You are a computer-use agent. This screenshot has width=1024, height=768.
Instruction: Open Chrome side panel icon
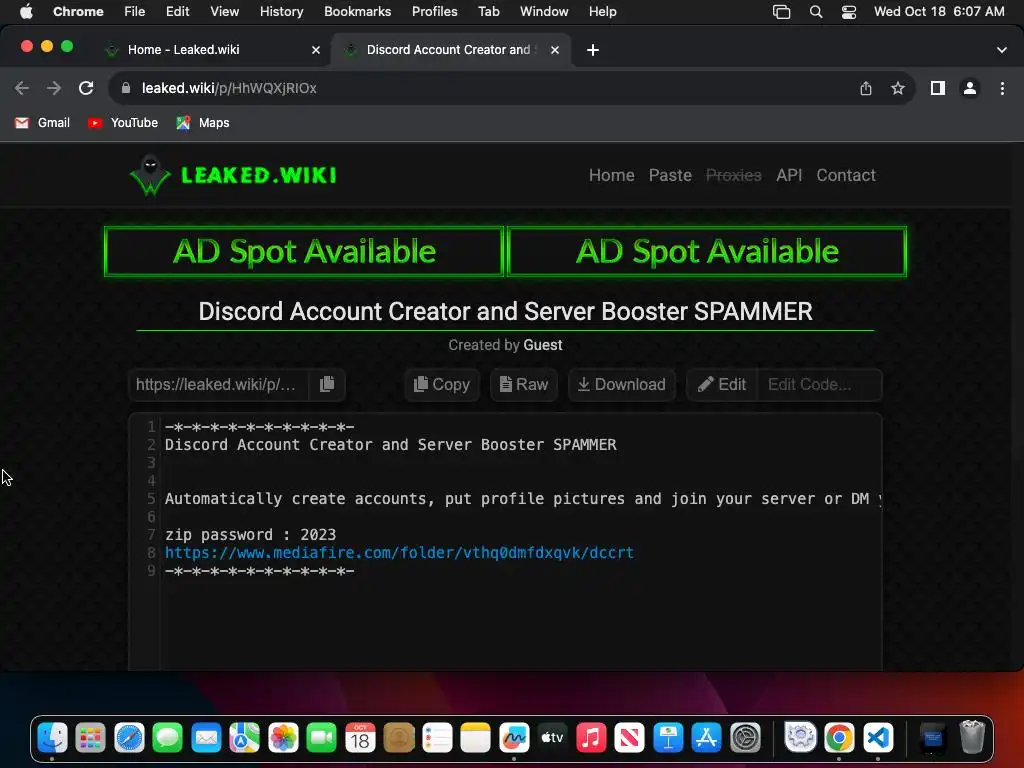(938, 88)
